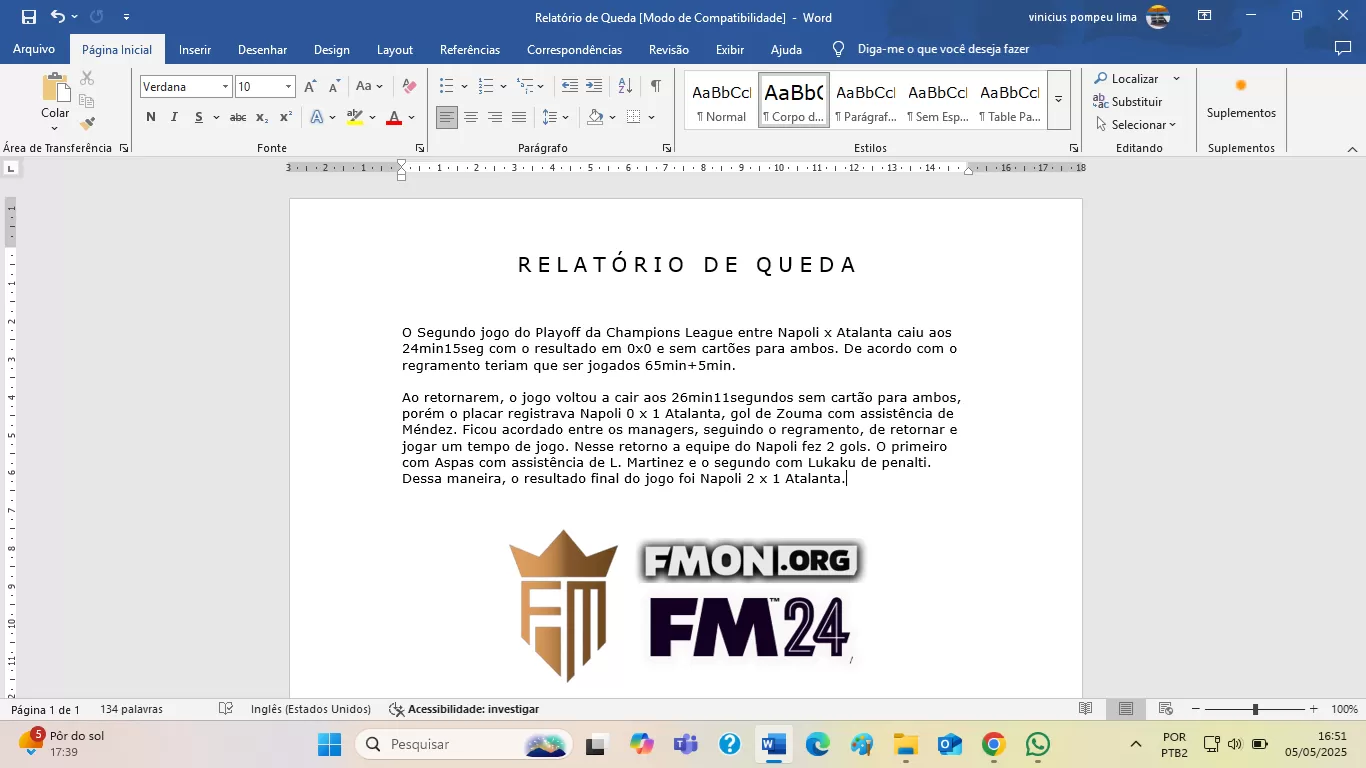Expand the bullets list dropdown

click(x=464, y=87)
